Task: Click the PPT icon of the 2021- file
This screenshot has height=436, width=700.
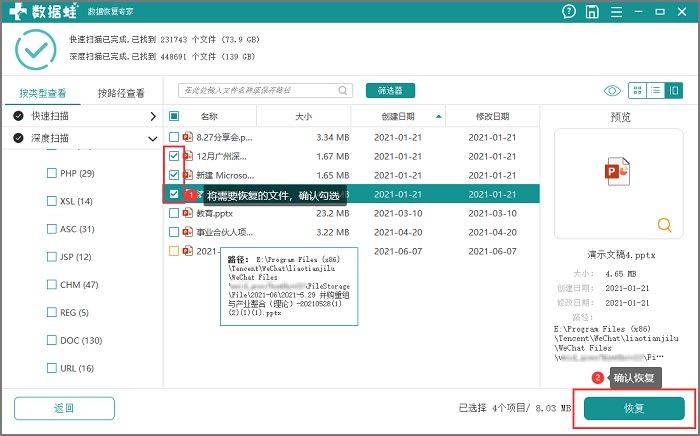Action: [188, 251]
